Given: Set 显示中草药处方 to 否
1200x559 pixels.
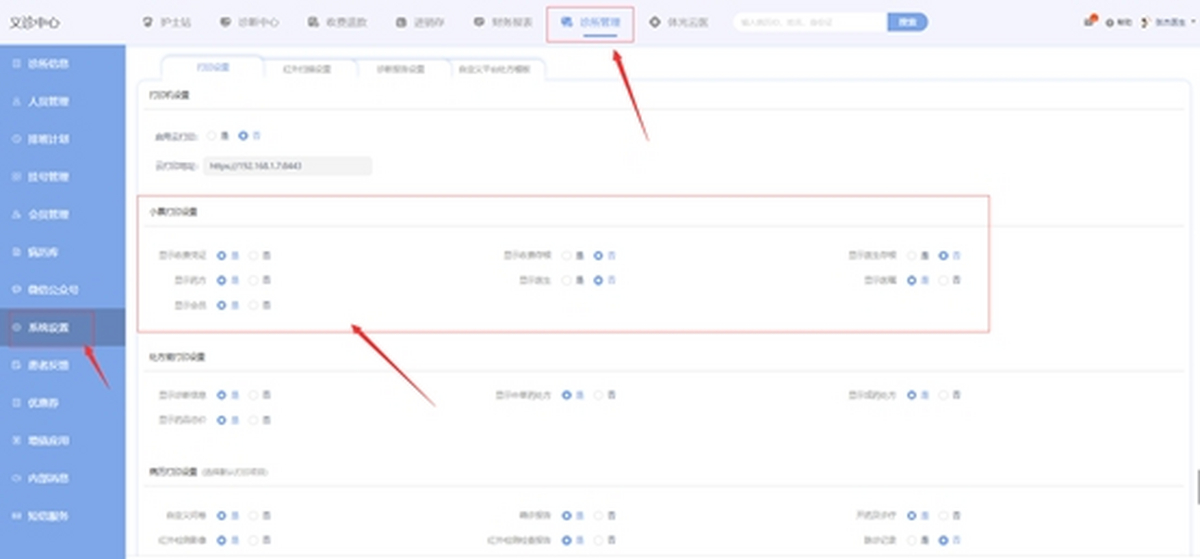Looking at the screenshot, I should tap(598, 395).
